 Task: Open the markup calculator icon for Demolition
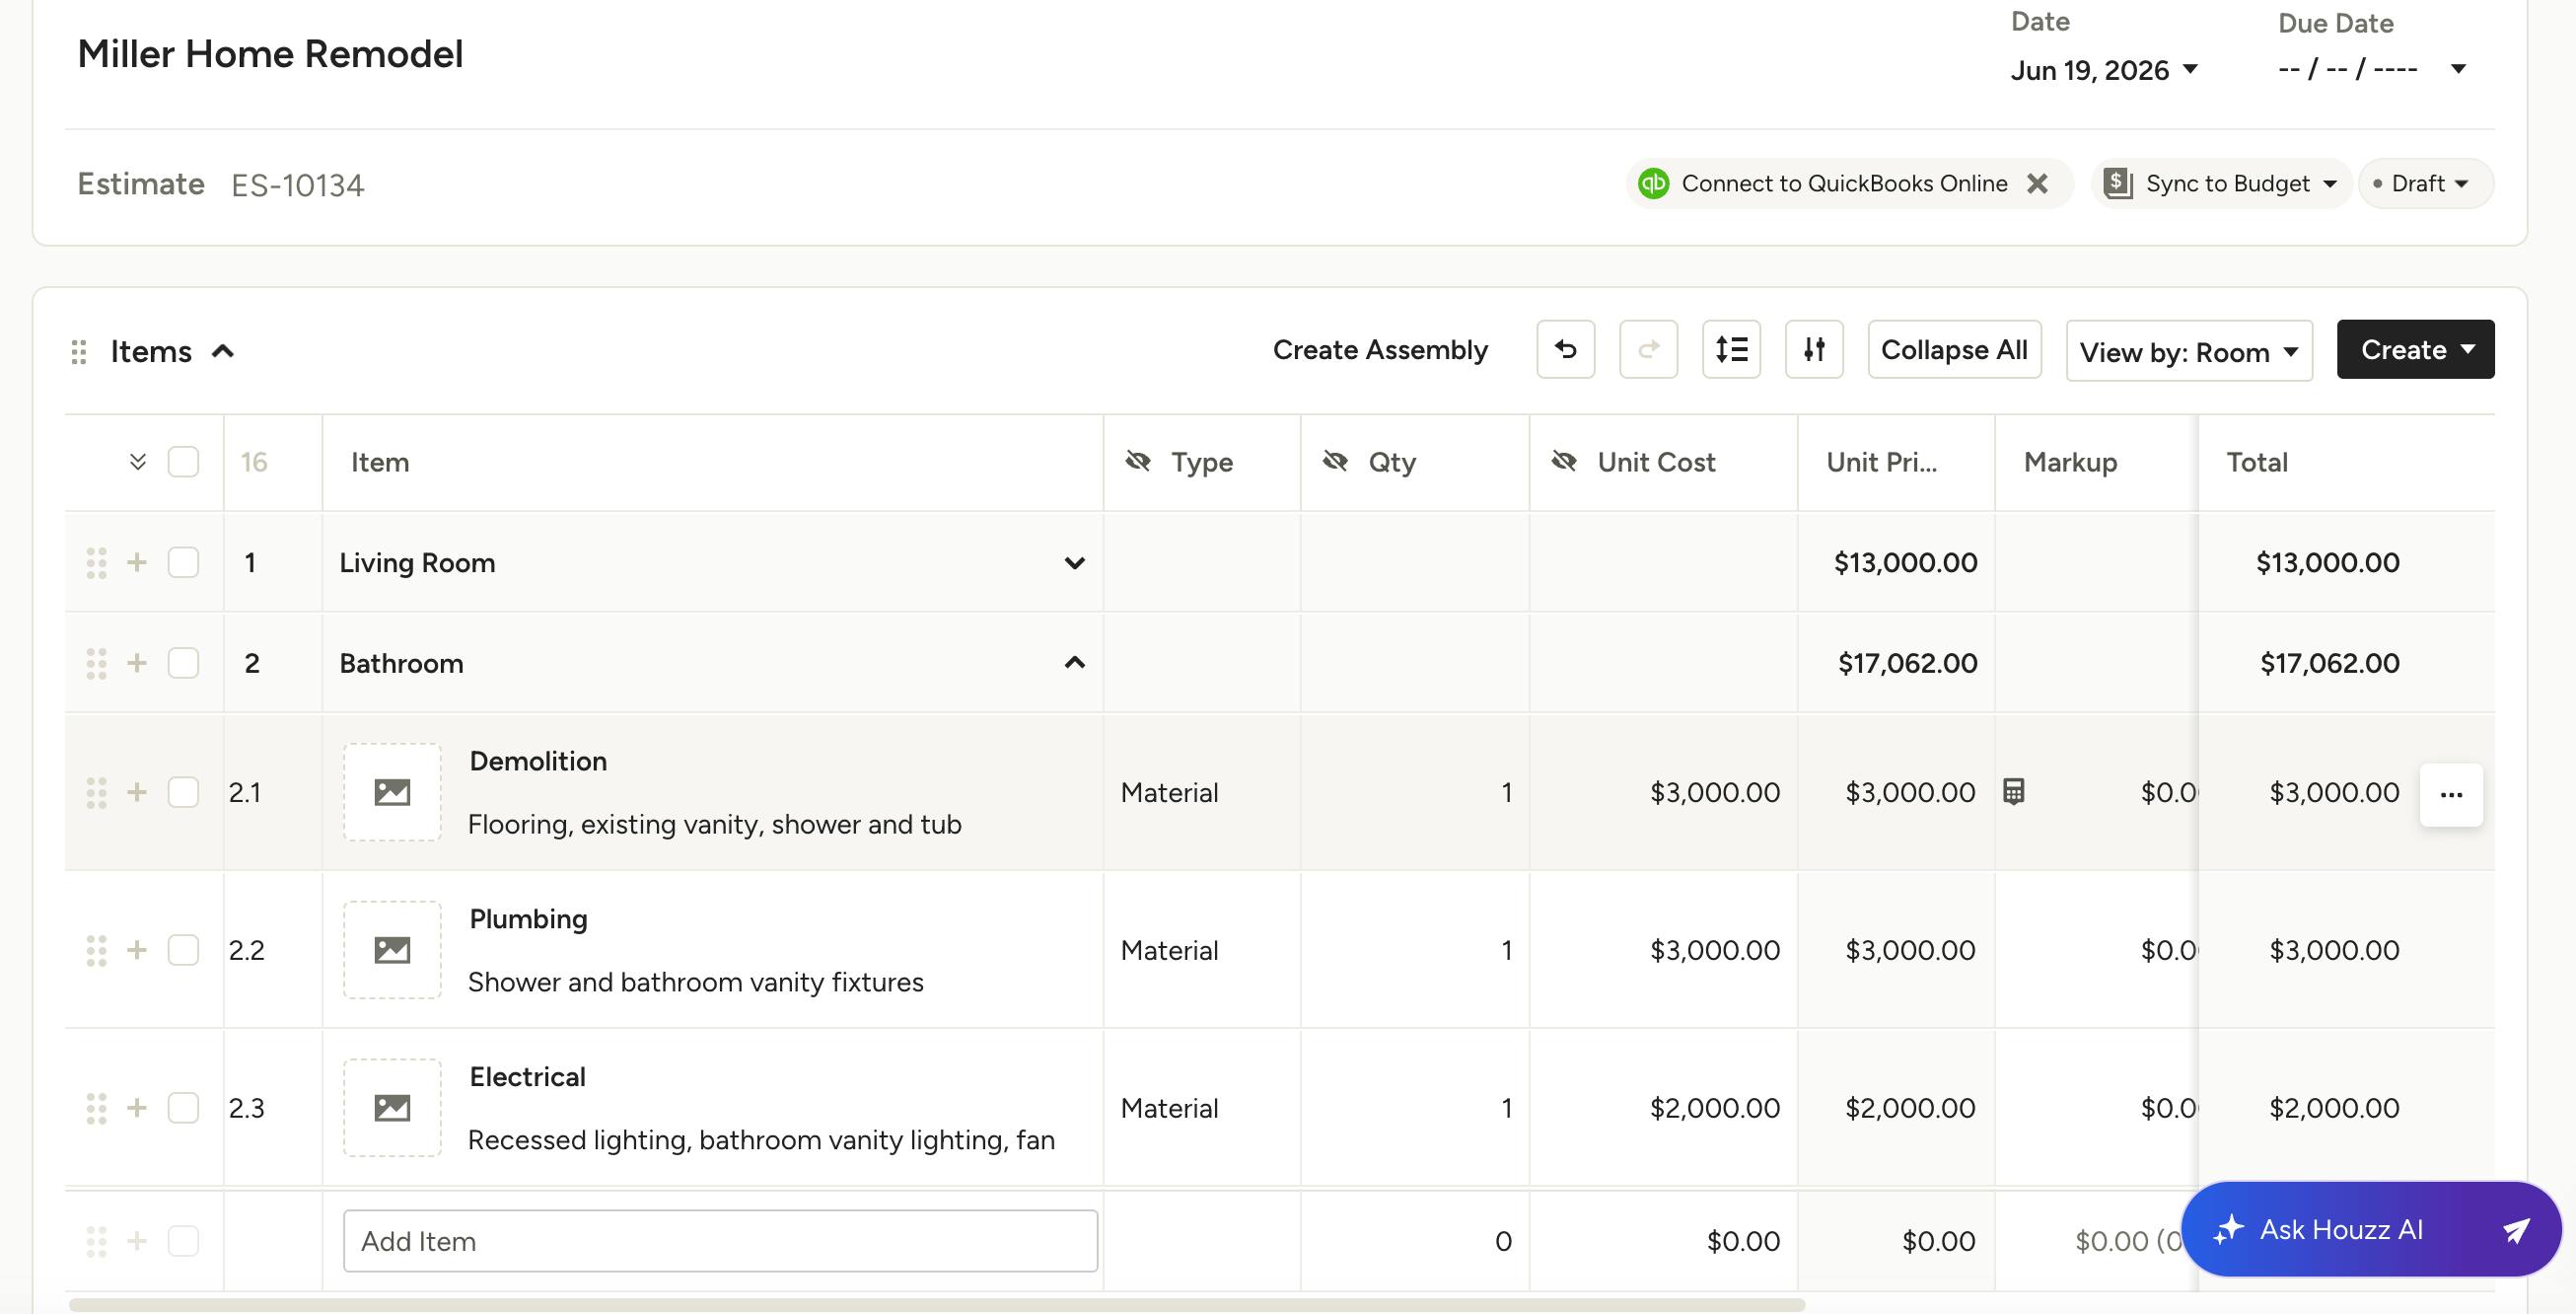pos(2013,792)
